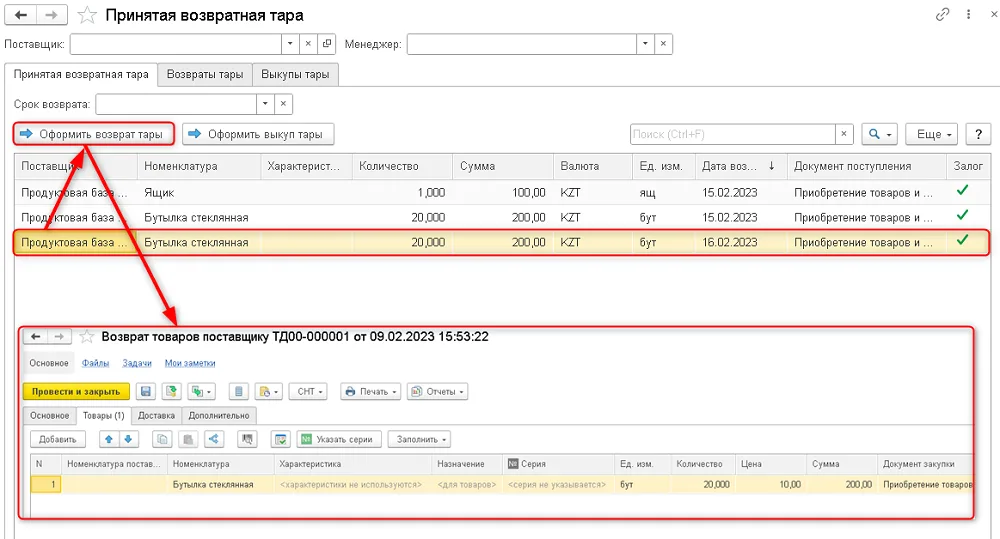Image resolution: width=1000 pixels, height=539 pixels.
Task: Click the yellow Провести и закрыть button
Action: tap(76, 392)
